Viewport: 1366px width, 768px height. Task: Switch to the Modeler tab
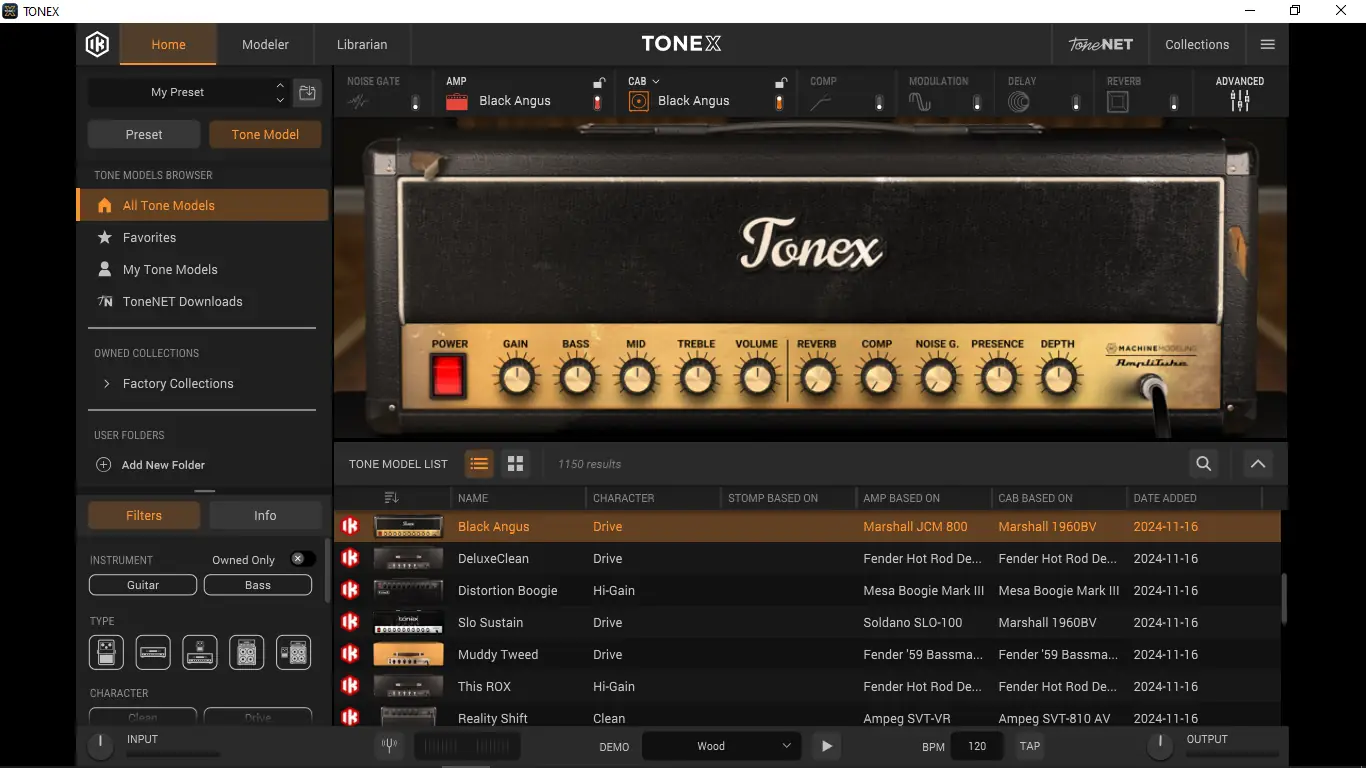[x=265, y=44]
